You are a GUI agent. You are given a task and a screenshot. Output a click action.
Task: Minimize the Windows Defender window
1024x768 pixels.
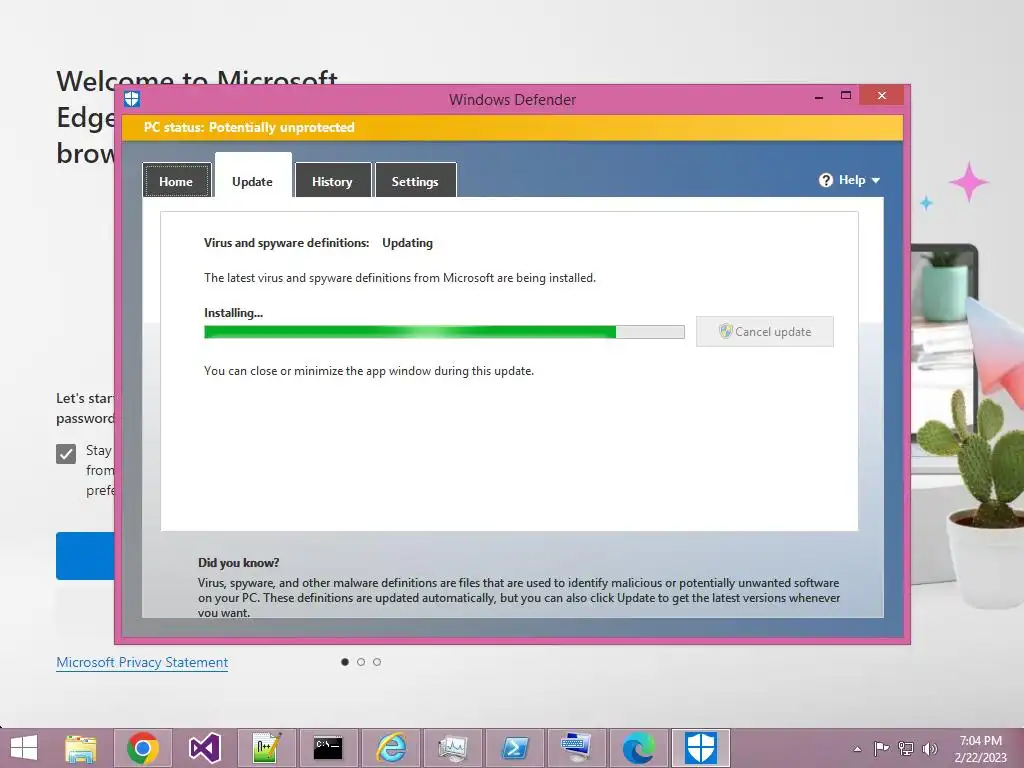coord(819,97)
